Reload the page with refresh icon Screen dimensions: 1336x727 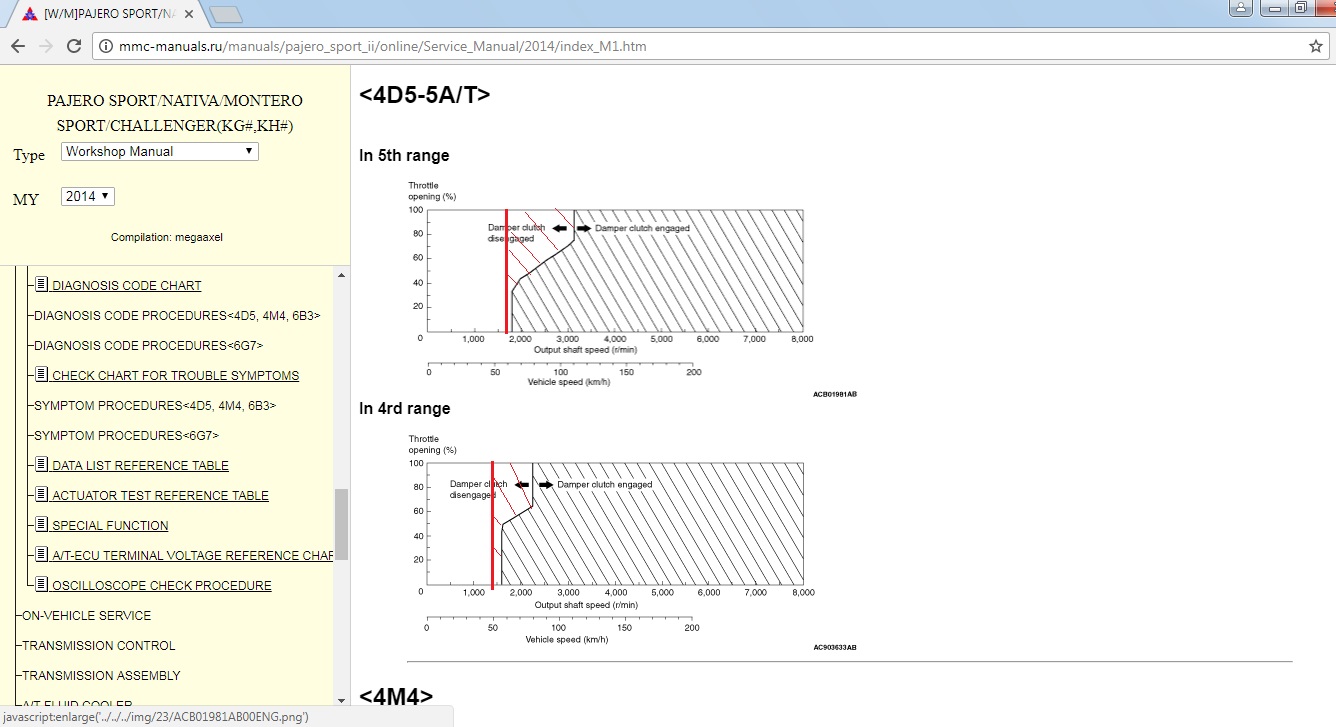(x=73, y=46)
